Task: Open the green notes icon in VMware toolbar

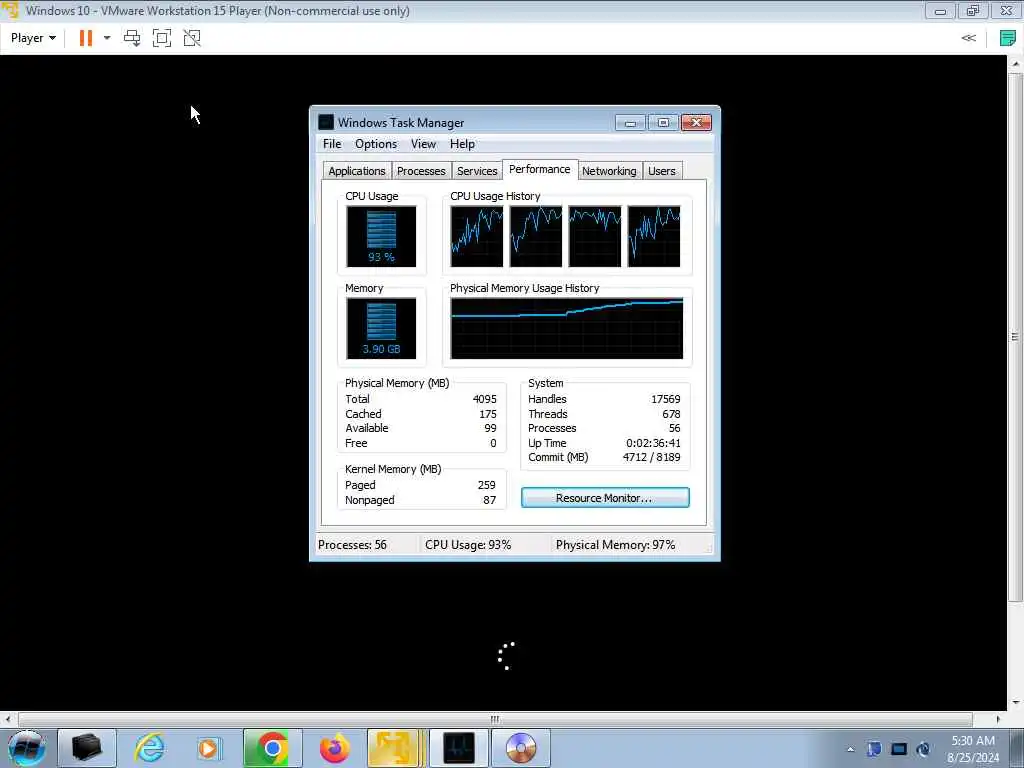Action: (x=1008, y=38)
